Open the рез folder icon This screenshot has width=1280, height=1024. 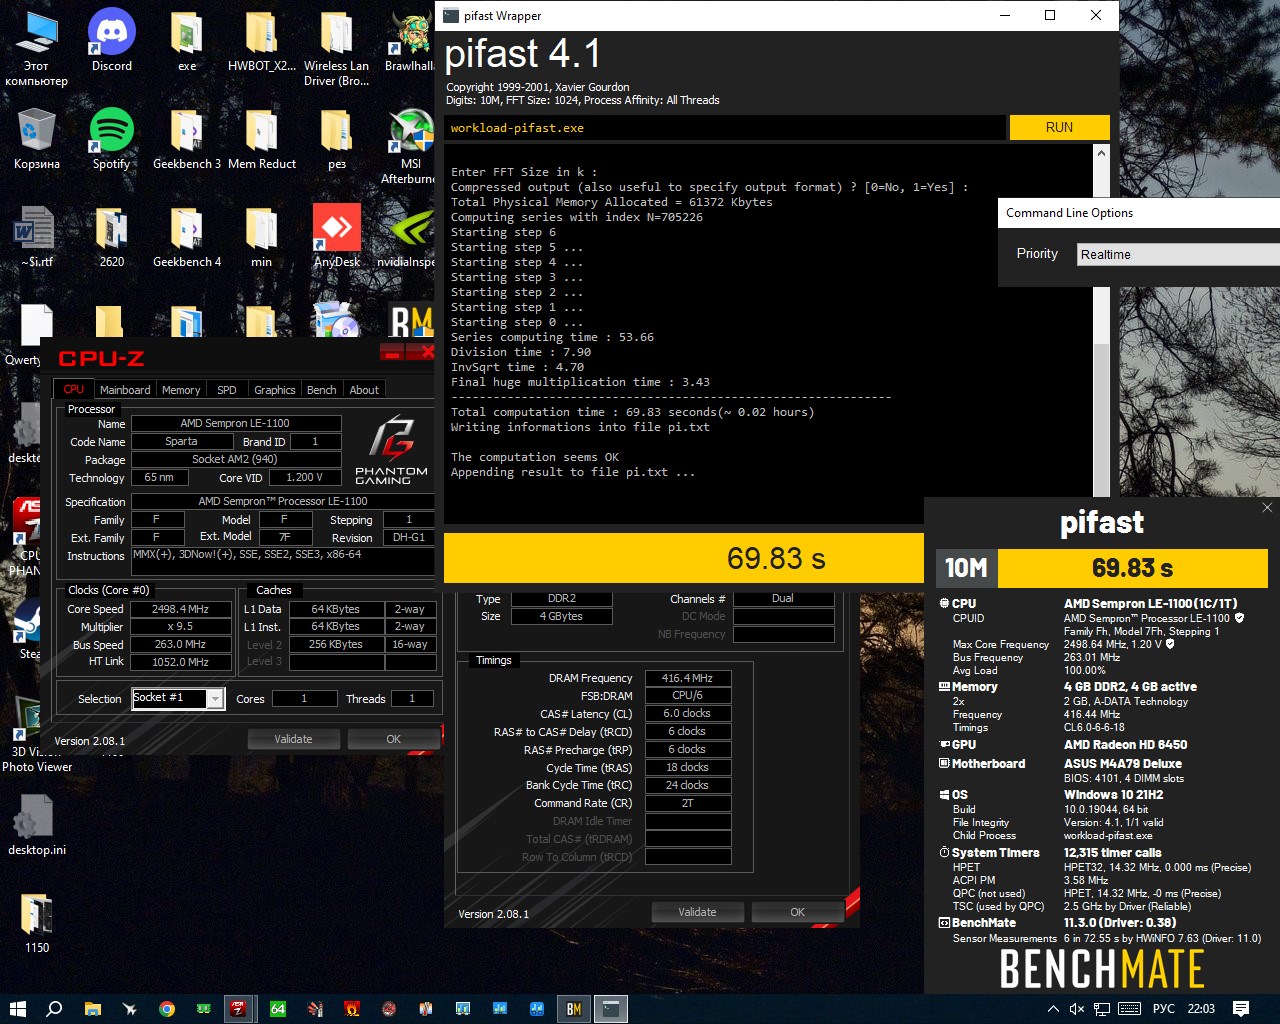pyautogui.click(x=337, y=139)
